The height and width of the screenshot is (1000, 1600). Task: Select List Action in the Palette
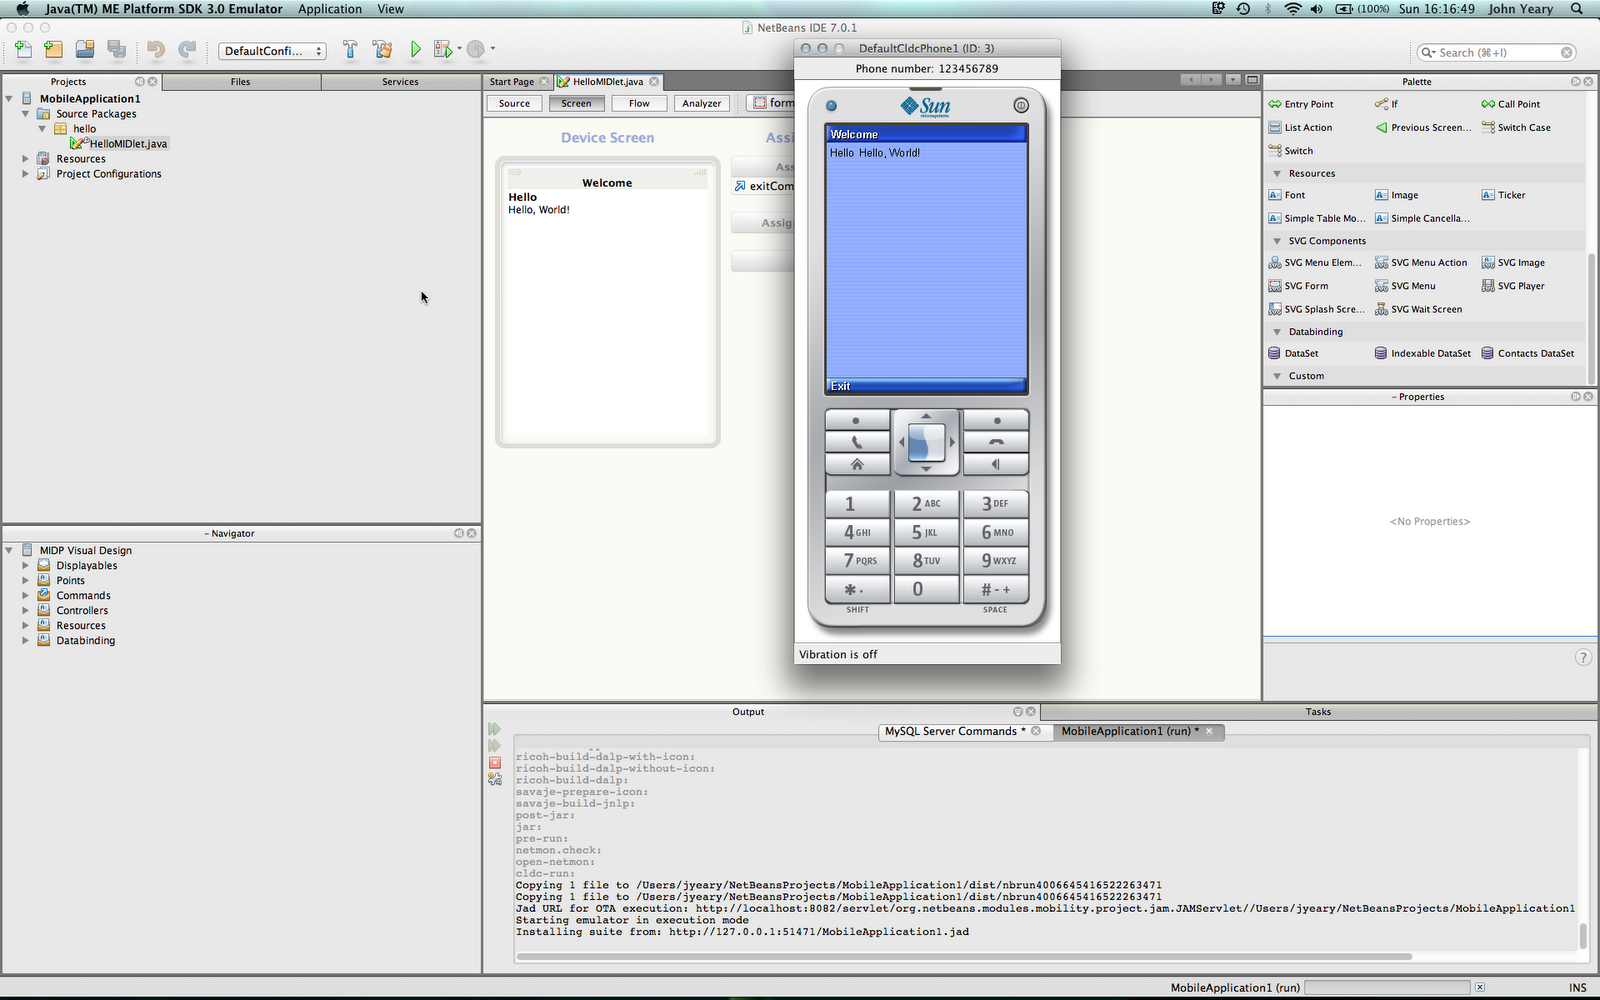click(x=1300, y=128)
